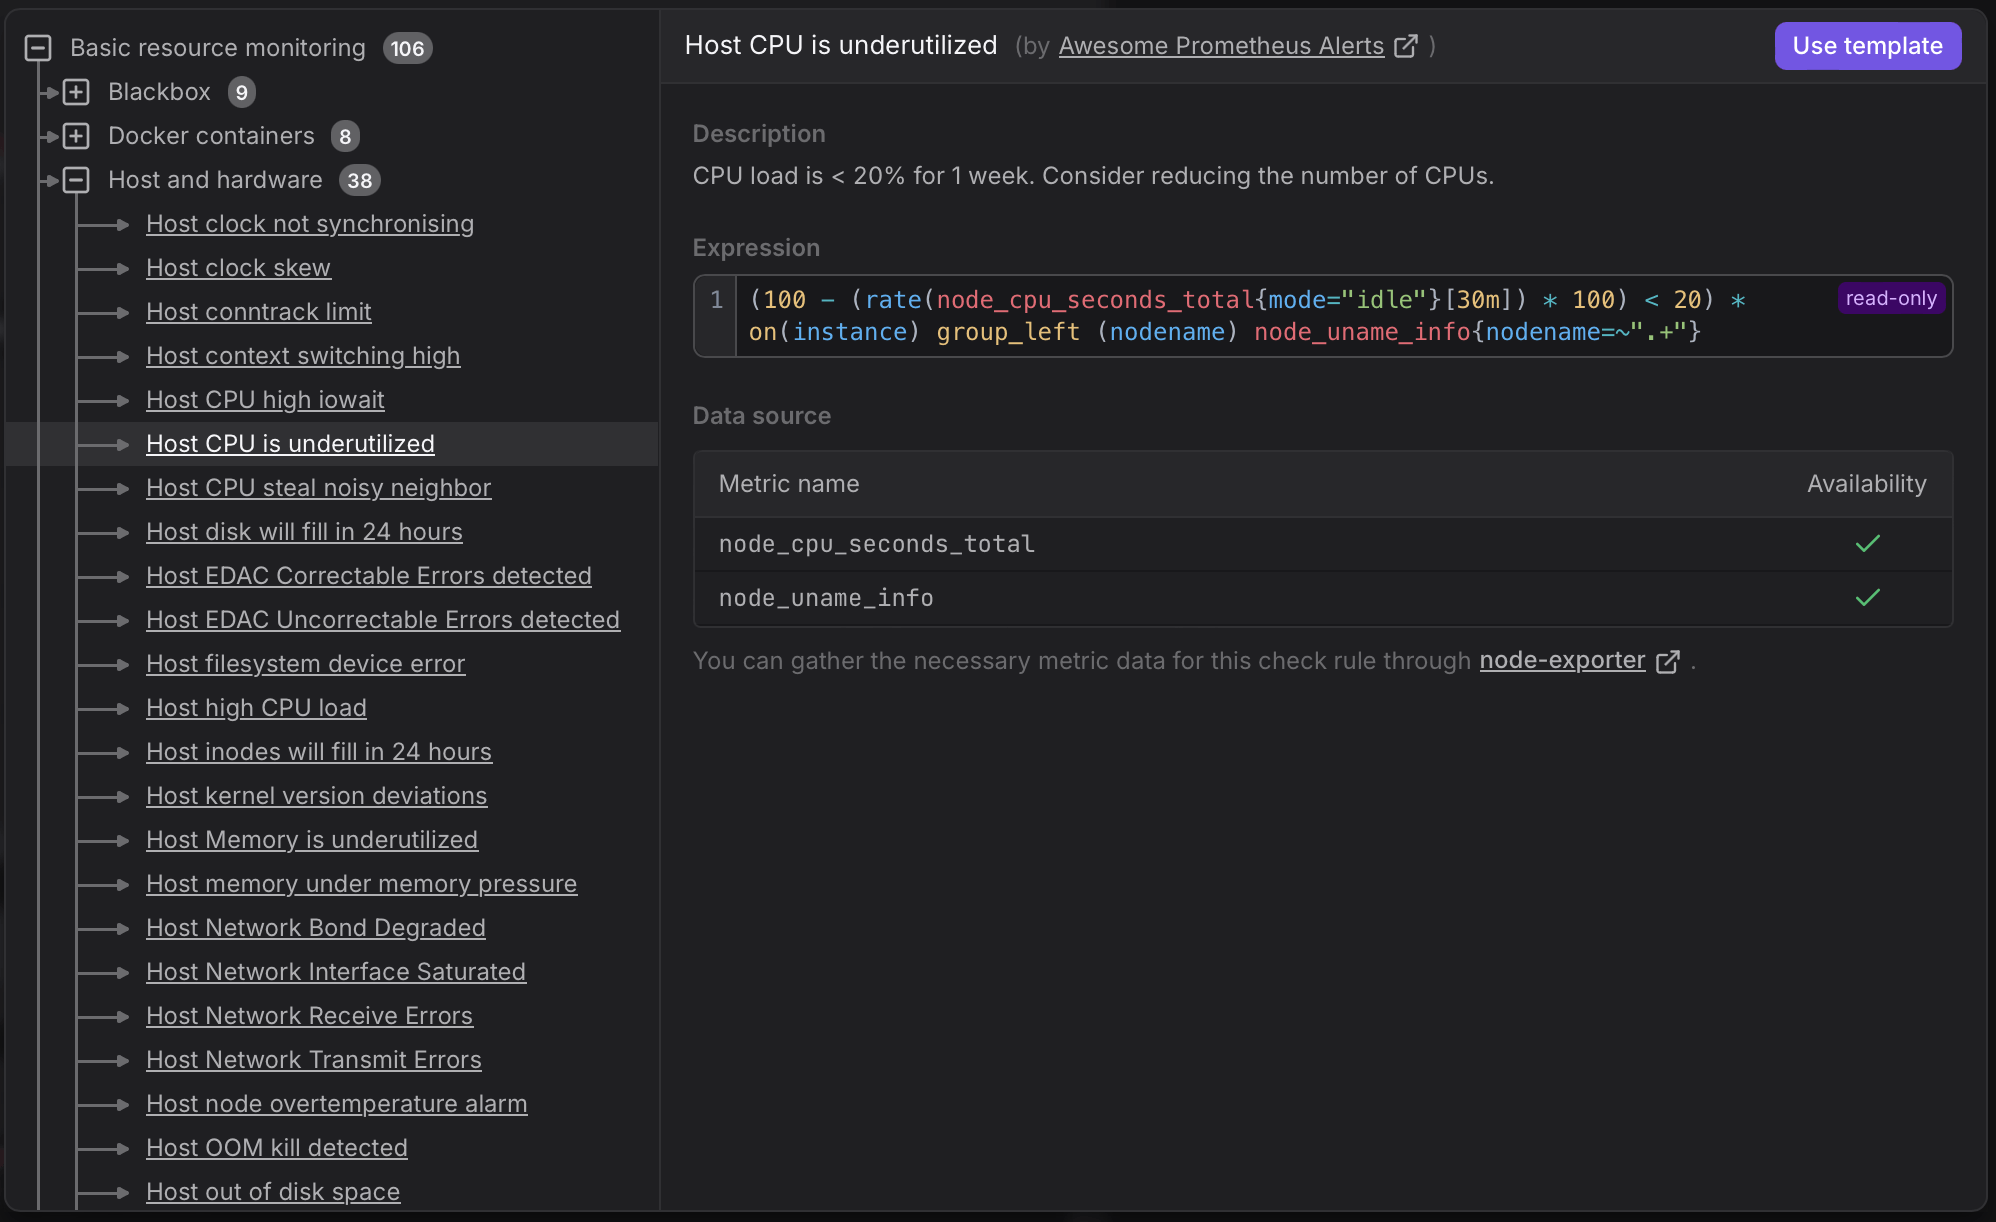This screenshot has width=1996, height=1222.
Task: Click the Docker containers category label
Action: click(211, 136)
